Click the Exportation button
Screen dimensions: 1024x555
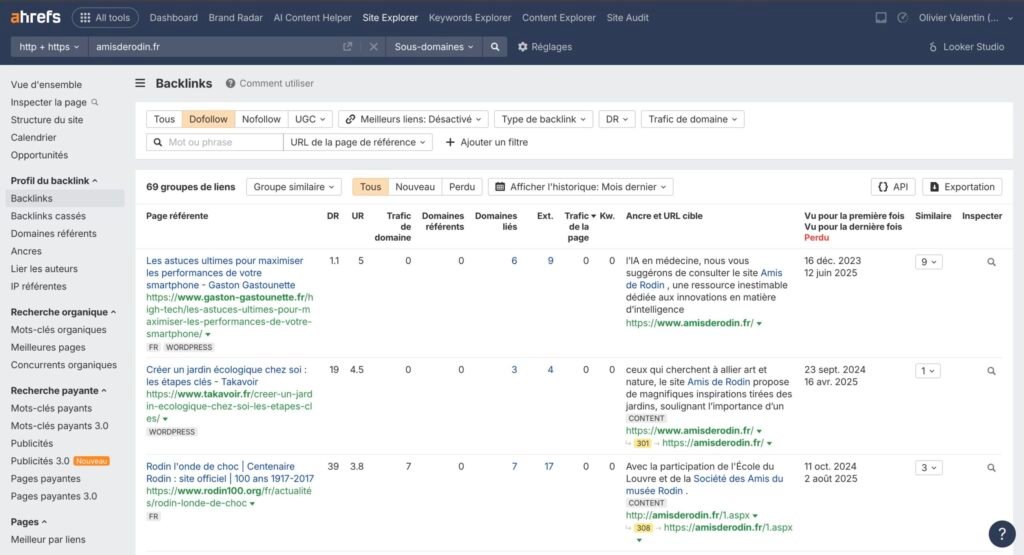[961, 187]
